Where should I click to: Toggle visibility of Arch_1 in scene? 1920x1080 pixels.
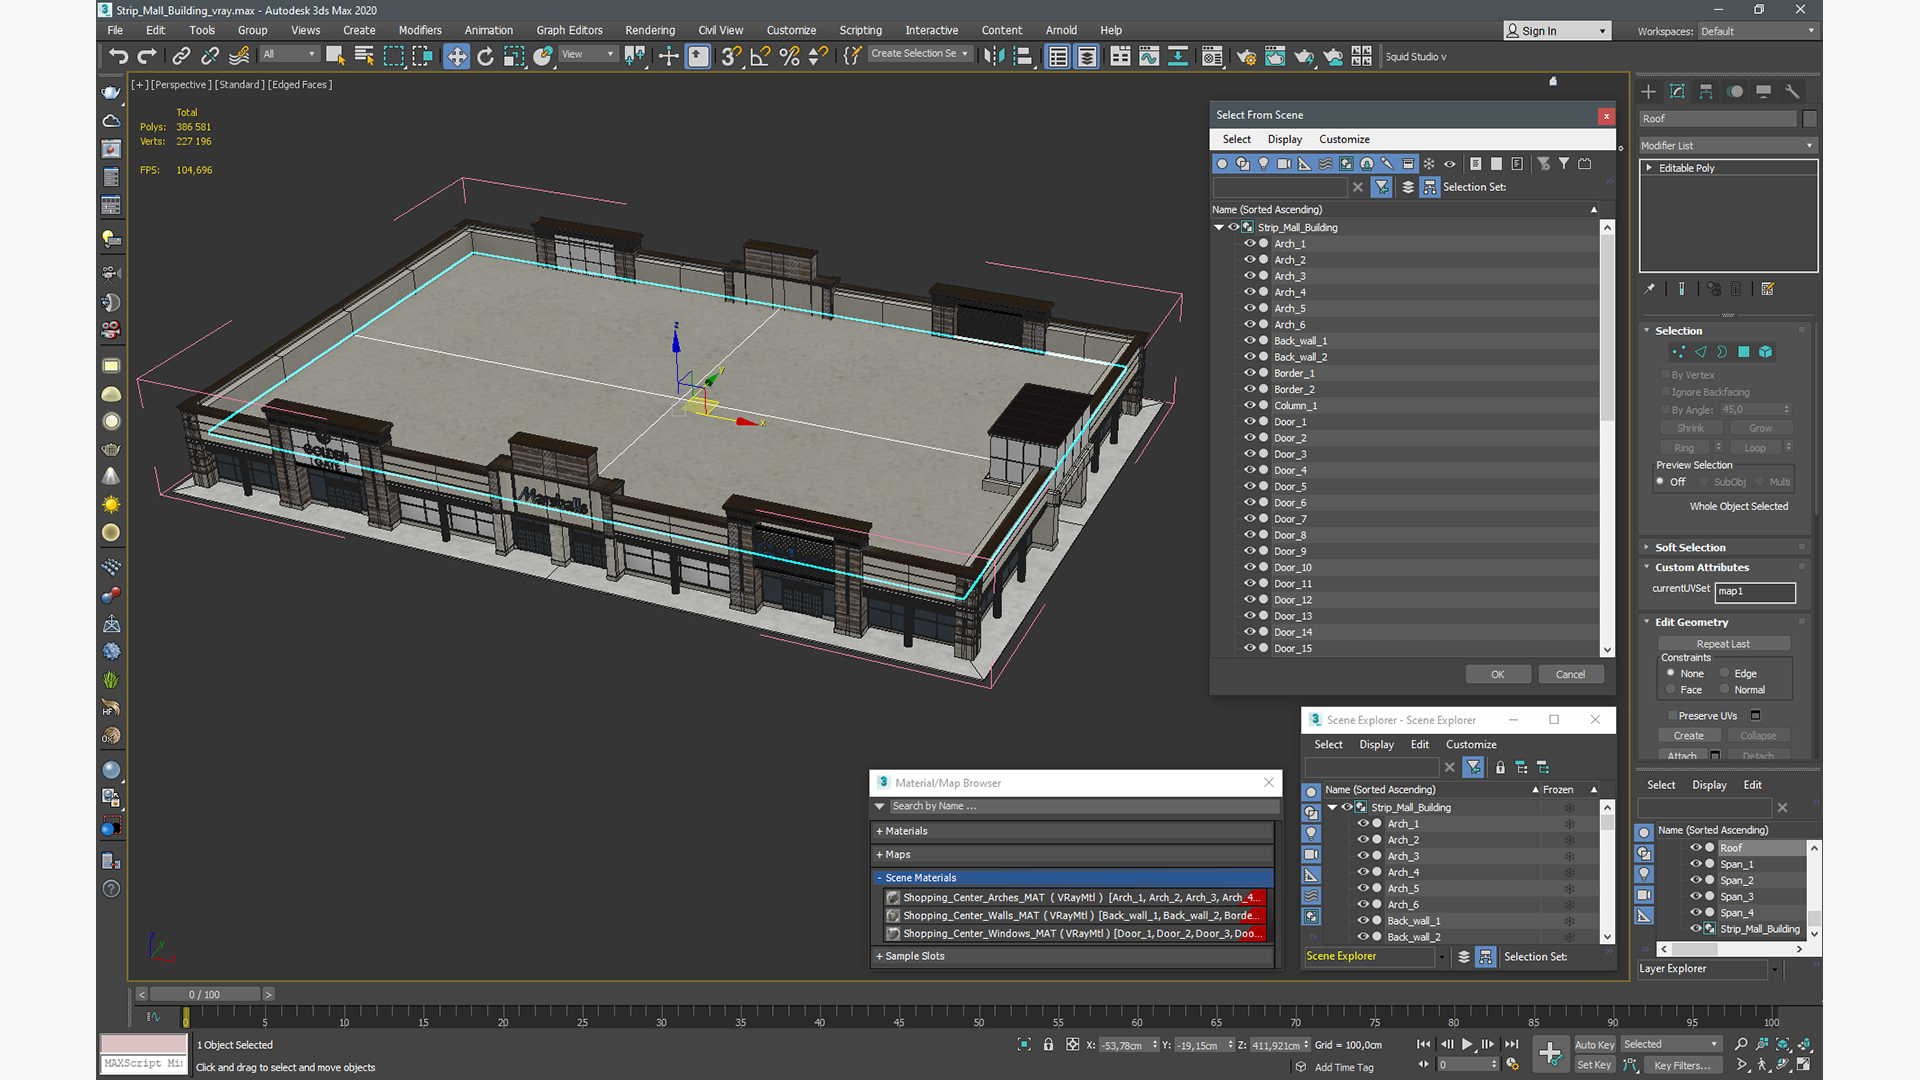tap(1249, 243)
